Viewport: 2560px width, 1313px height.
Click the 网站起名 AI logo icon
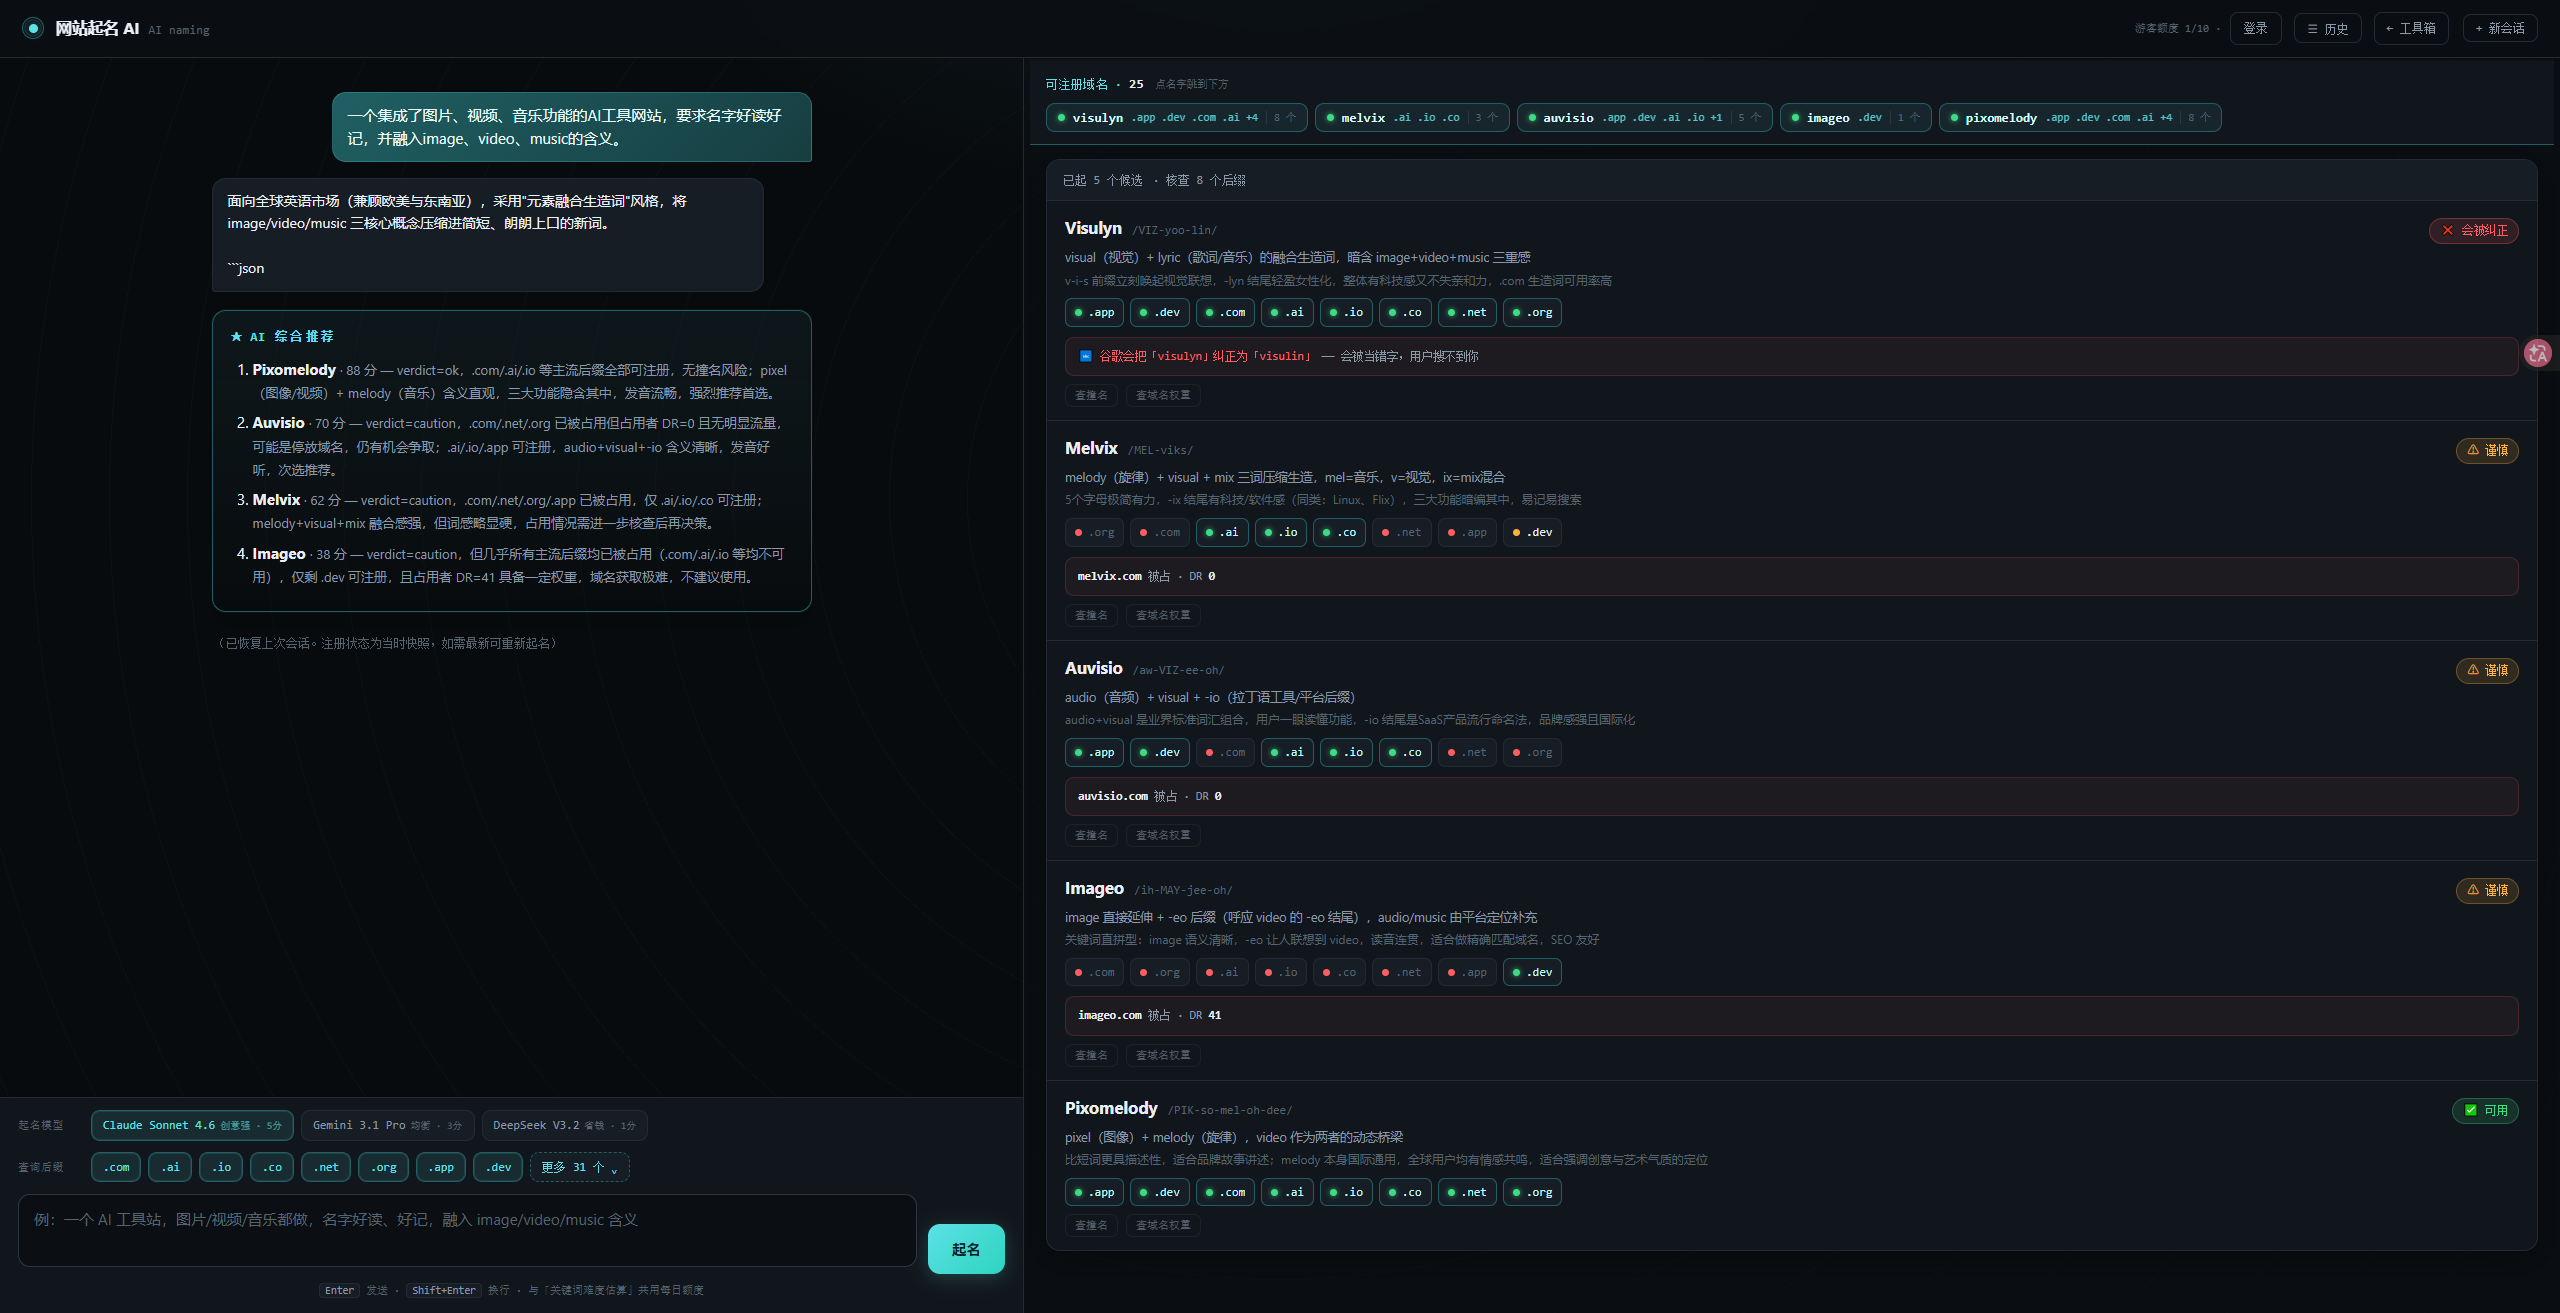click(33, 28)
